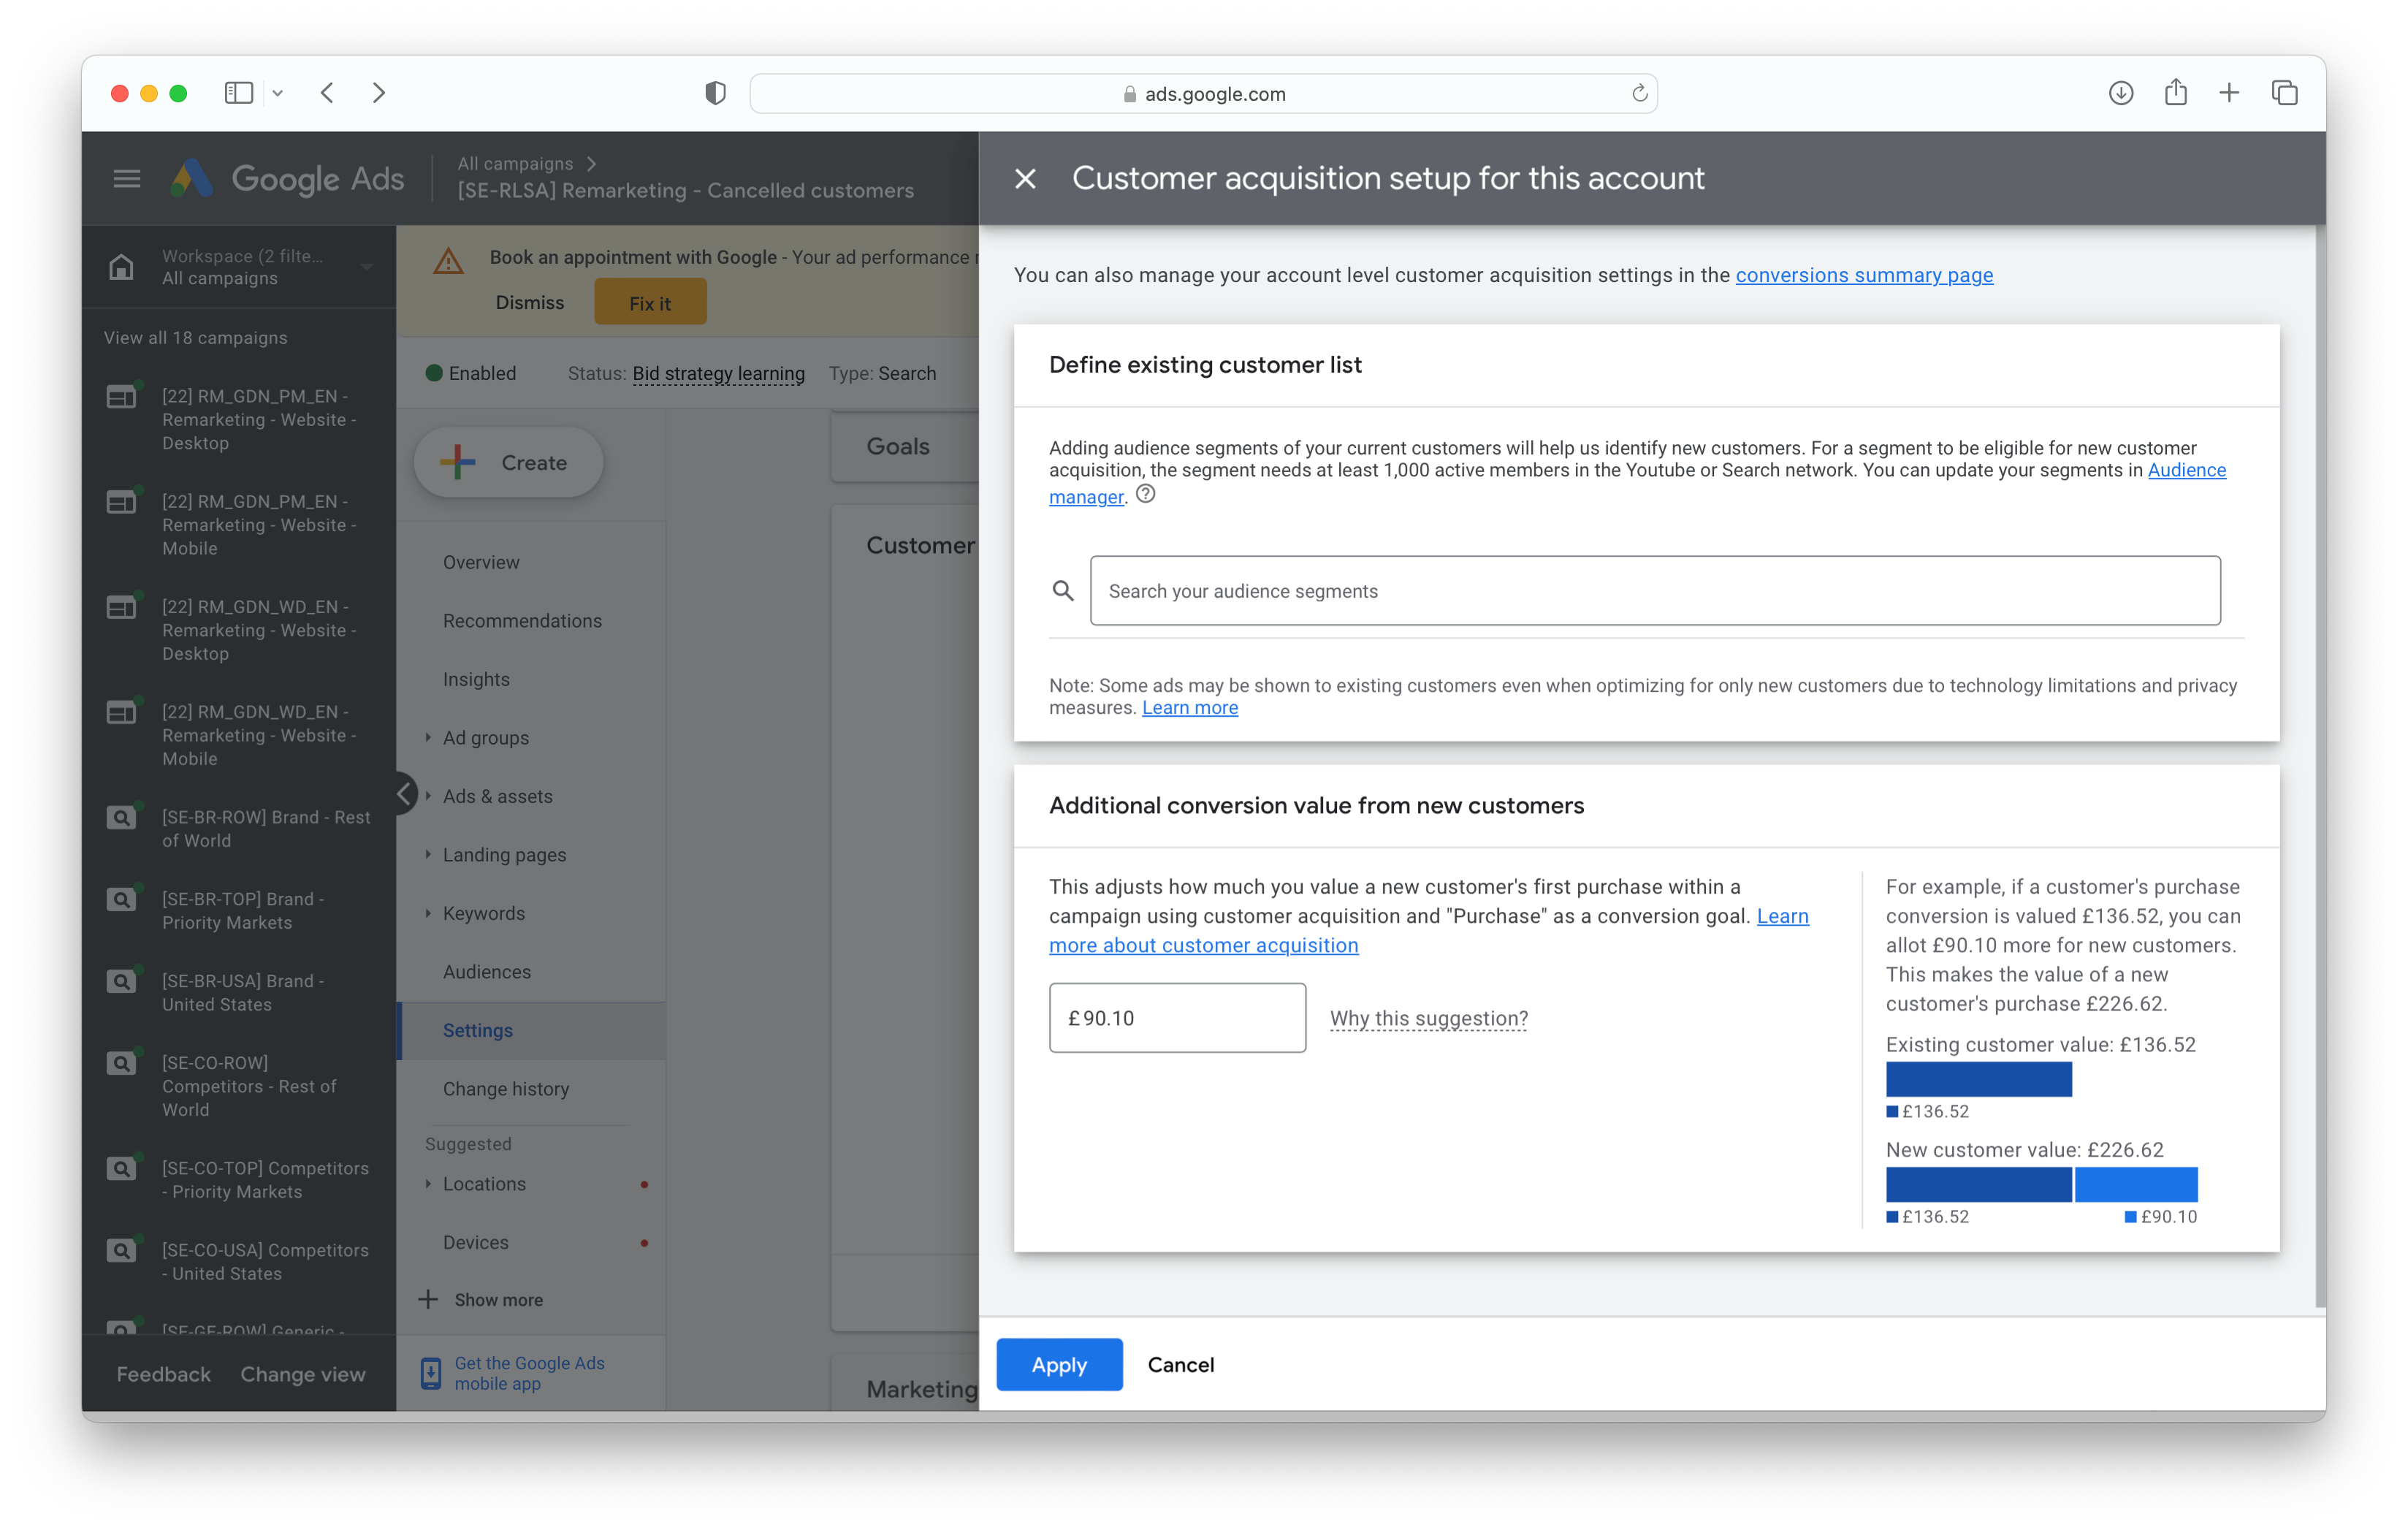Image resolution: width=2408 pixels, height=1530 pixels.
Task: Open Safari sidebar toggle icon
Action: pyautogui.click(x=238, y=93)
